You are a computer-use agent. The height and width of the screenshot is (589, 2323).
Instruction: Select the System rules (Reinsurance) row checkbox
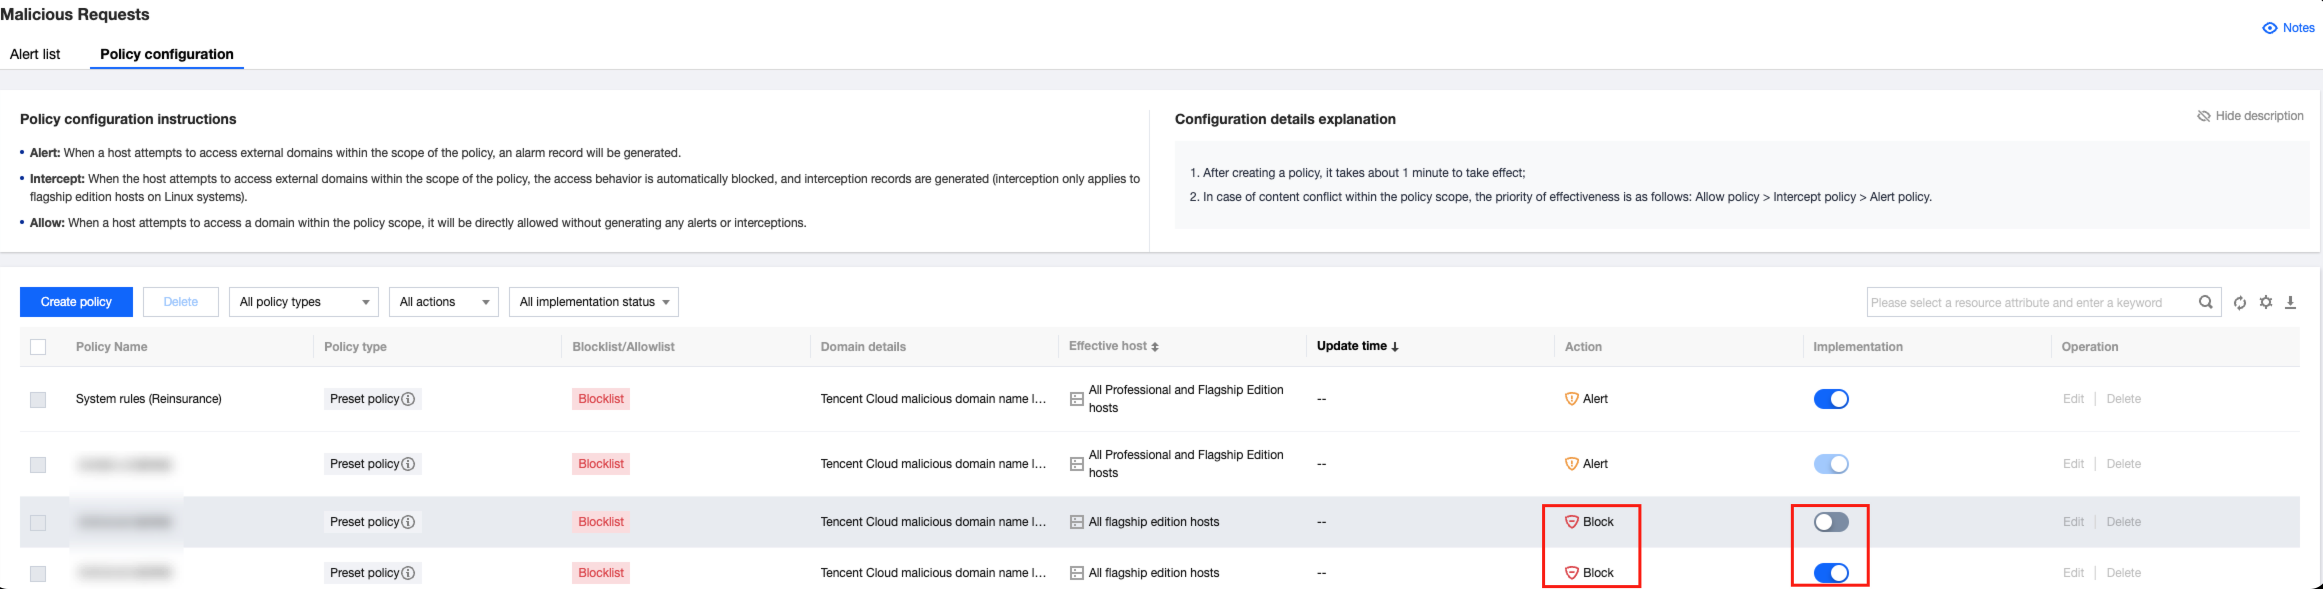38,399
